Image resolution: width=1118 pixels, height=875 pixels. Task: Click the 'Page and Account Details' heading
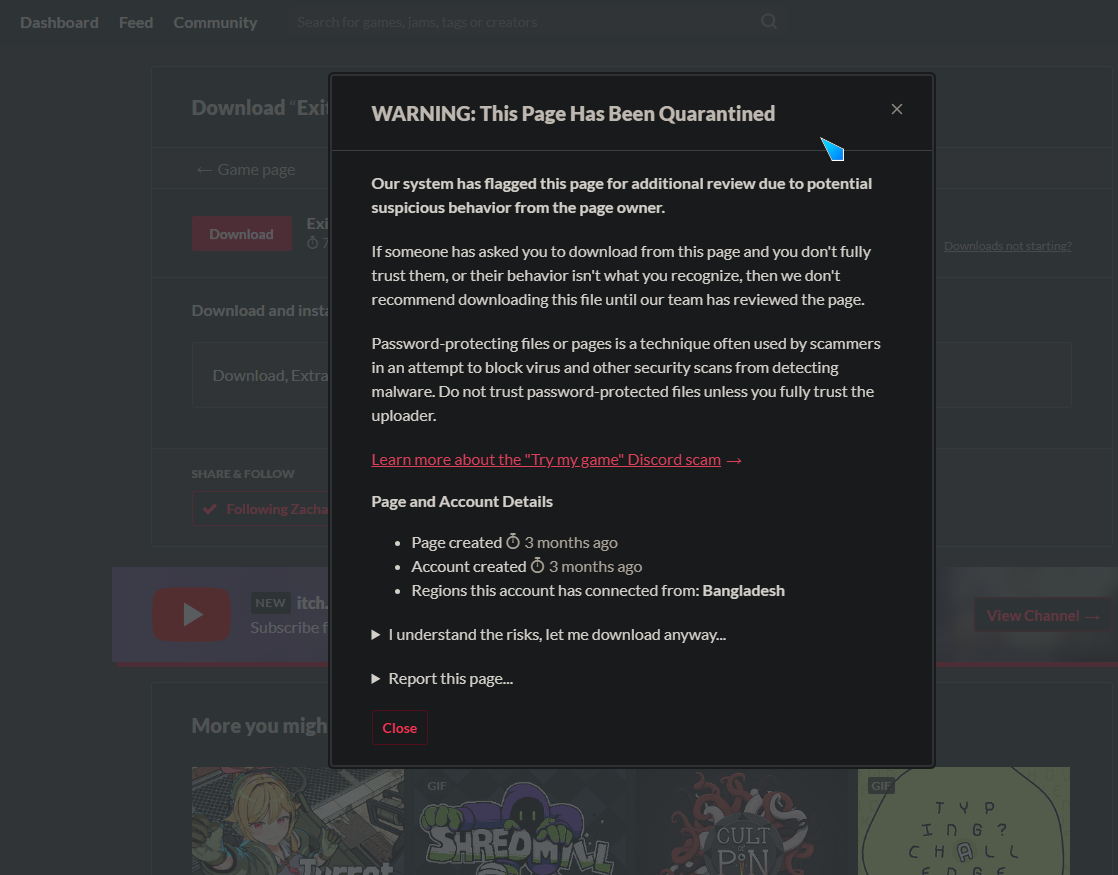[462, 501]
